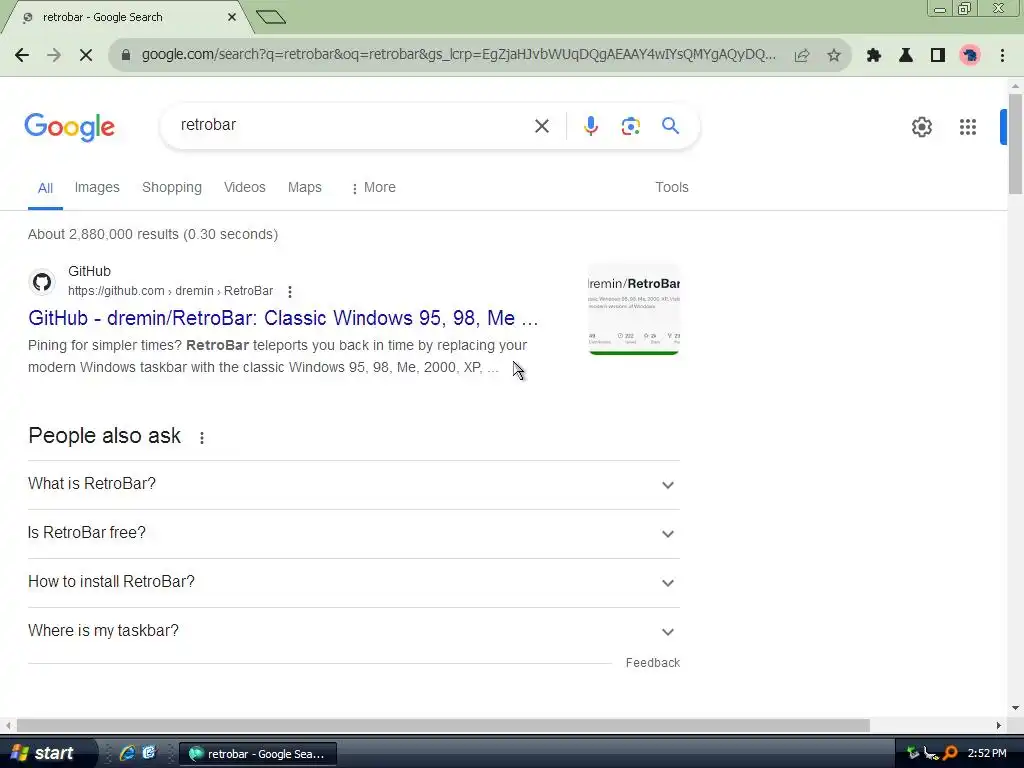The width and height of the screenshot is (1024, 768).
Task: Click the scroll down arrow
Action: [1015, 708]
